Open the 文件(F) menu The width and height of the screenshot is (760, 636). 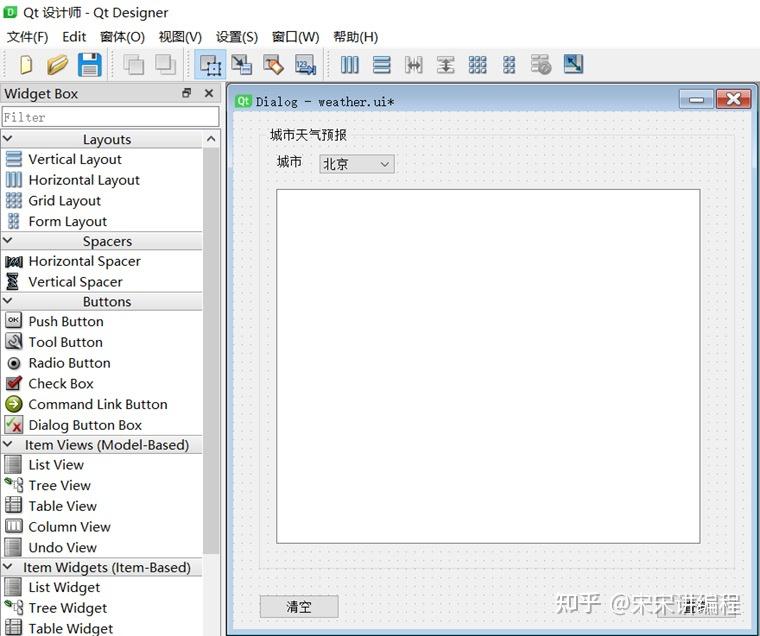[27, 37]
